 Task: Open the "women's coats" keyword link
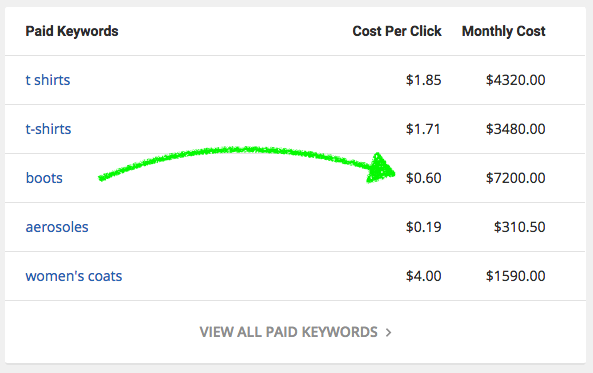(74, 276)
